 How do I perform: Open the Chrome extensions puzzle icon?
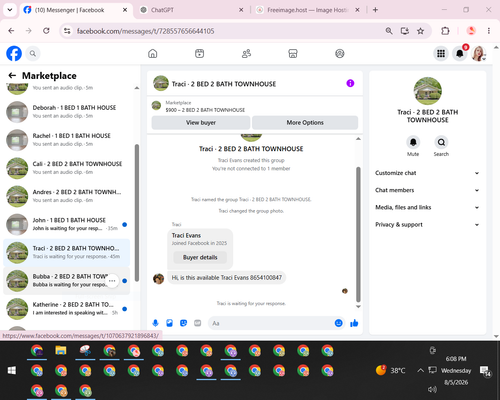tap(445, 31)
